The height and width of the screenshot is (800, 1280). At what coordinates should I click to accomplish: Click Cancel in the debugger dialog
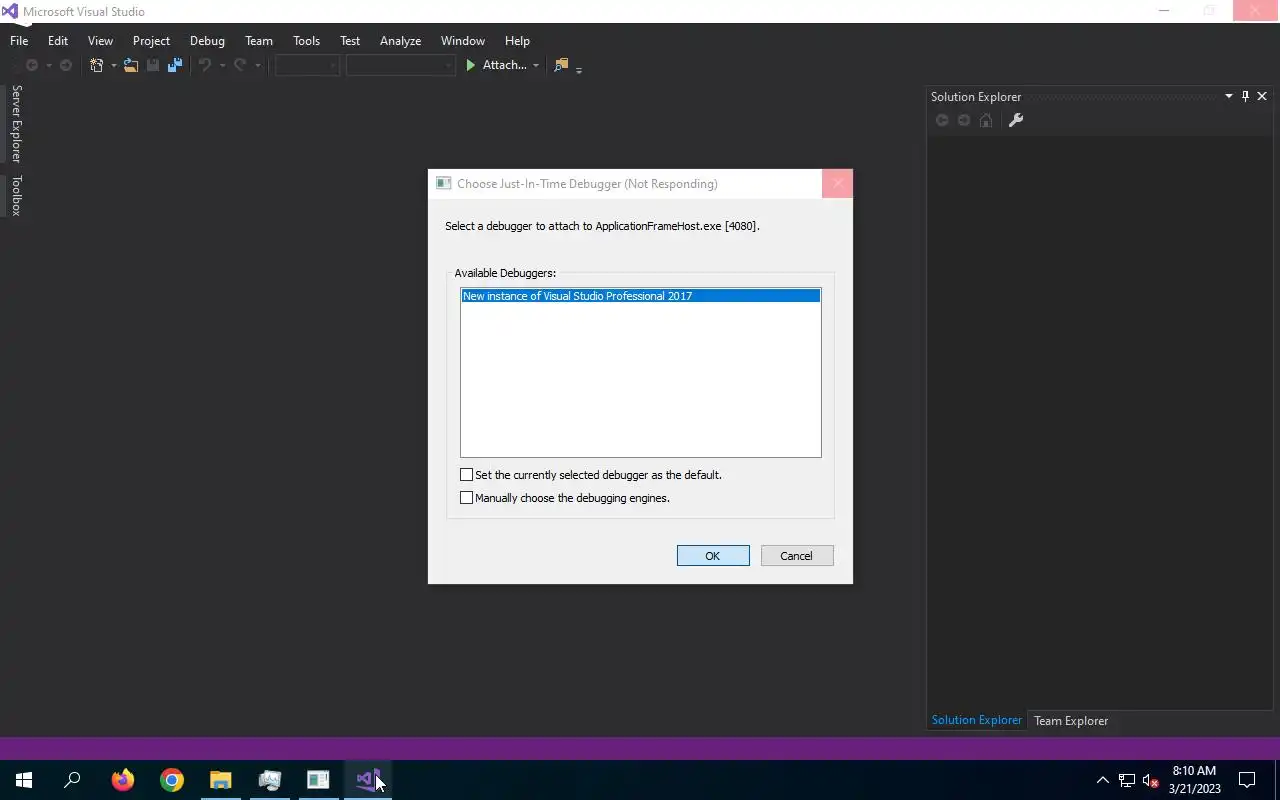pyautogui.click(x=797, y=556)
